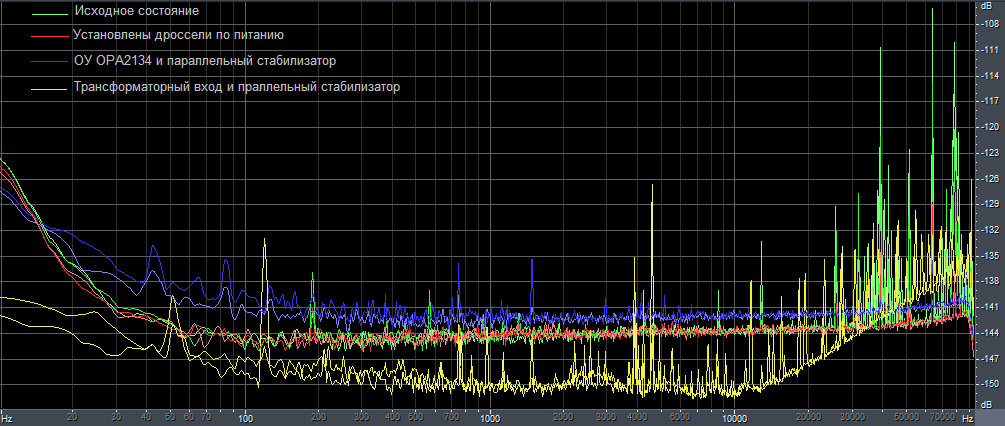
Task: Click the dB unit label on vertical axis
Action: pos(987,6)
